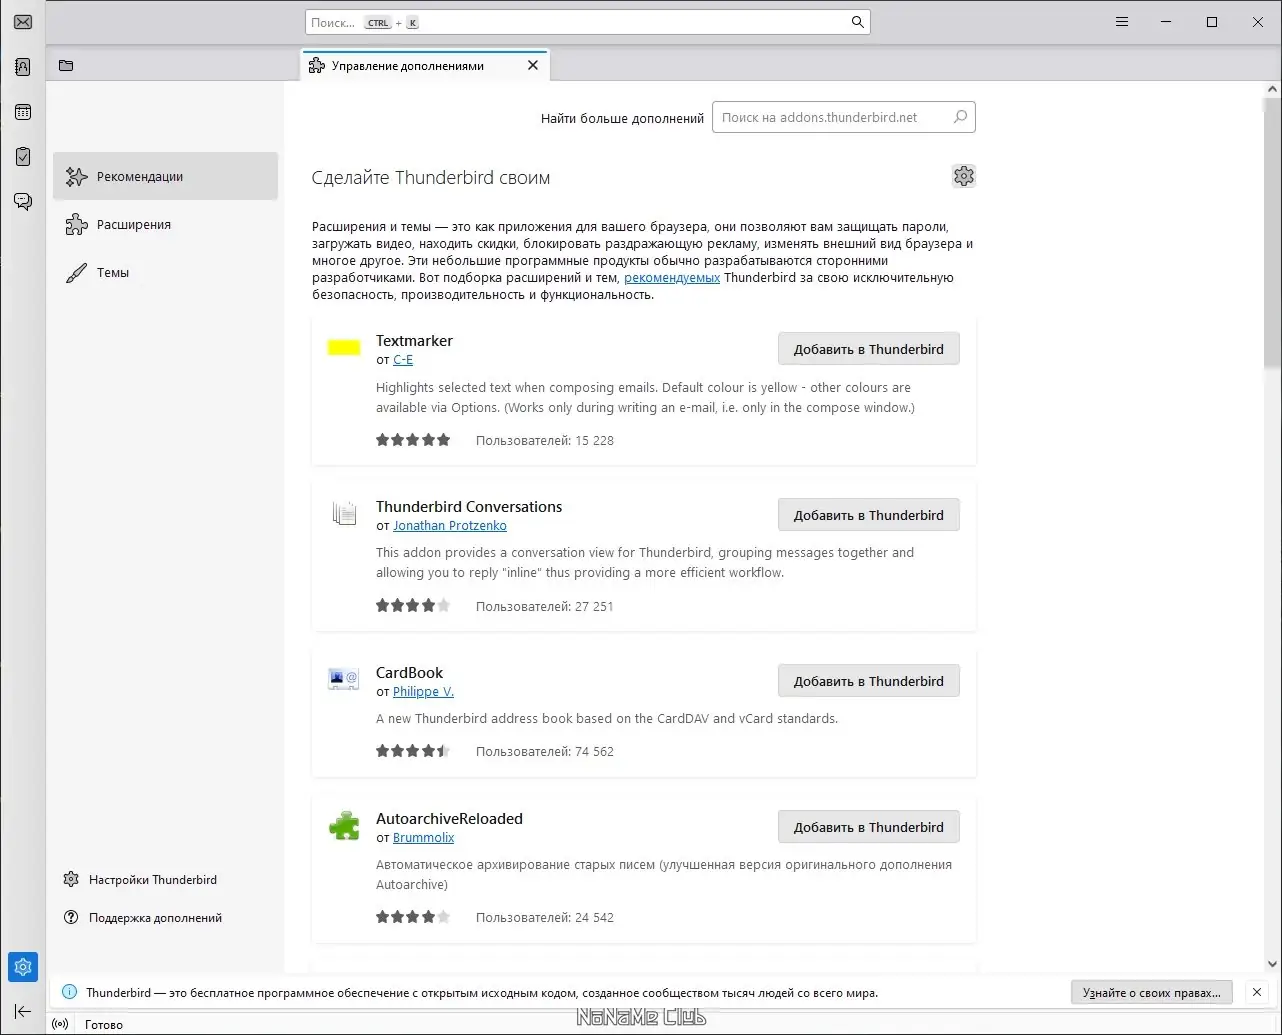The image size is (1282, 1035).
Task: Open author link "C-E"
Action: tap(403, 360)
